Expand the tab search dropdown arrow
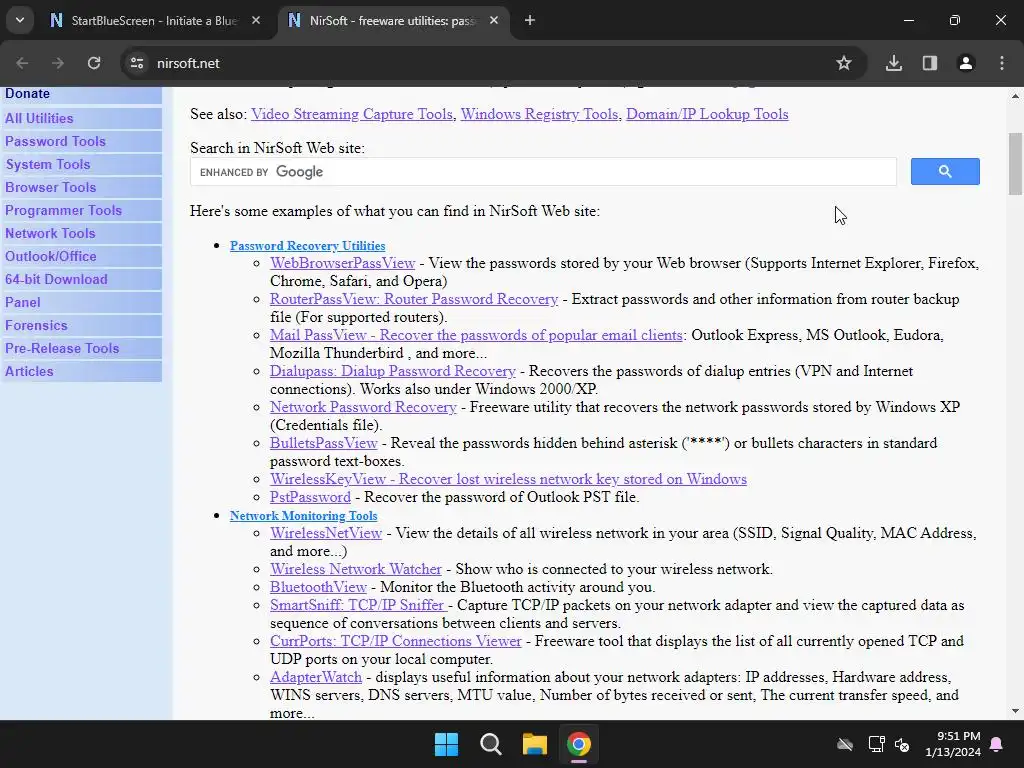1024x768 pixels. 20,20
